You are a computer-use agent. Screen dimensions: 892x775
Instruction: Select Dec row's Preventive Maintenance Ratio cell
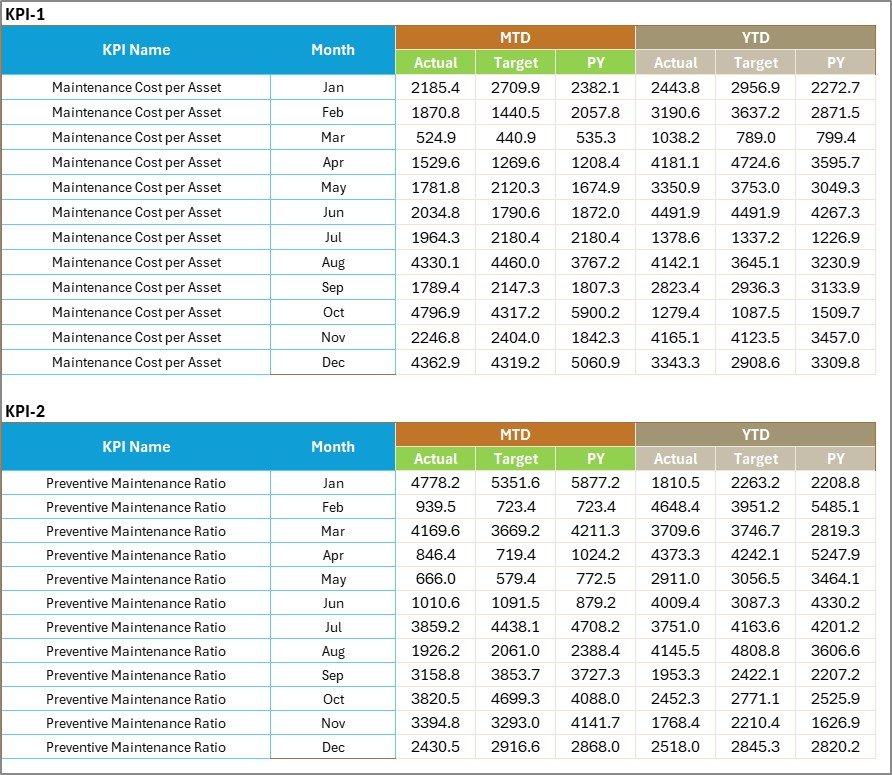click(x=136, y=747)
